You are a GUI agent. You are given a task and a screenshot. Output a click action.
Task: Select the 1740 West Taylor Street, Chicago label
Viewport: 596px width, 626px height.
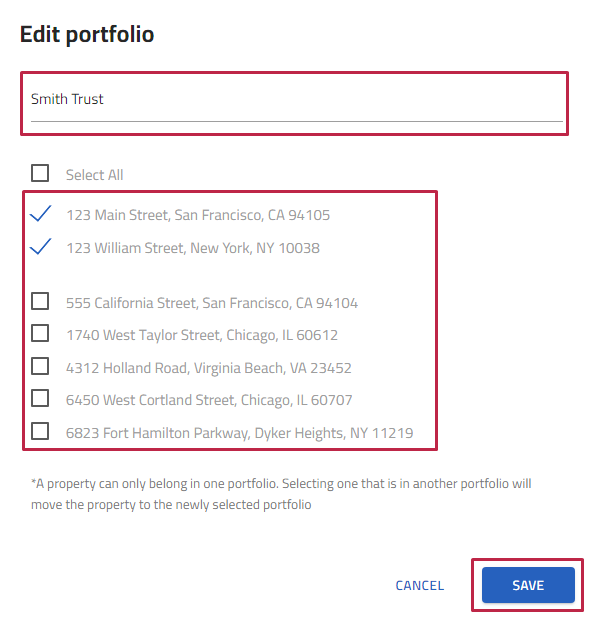(202, 335)
